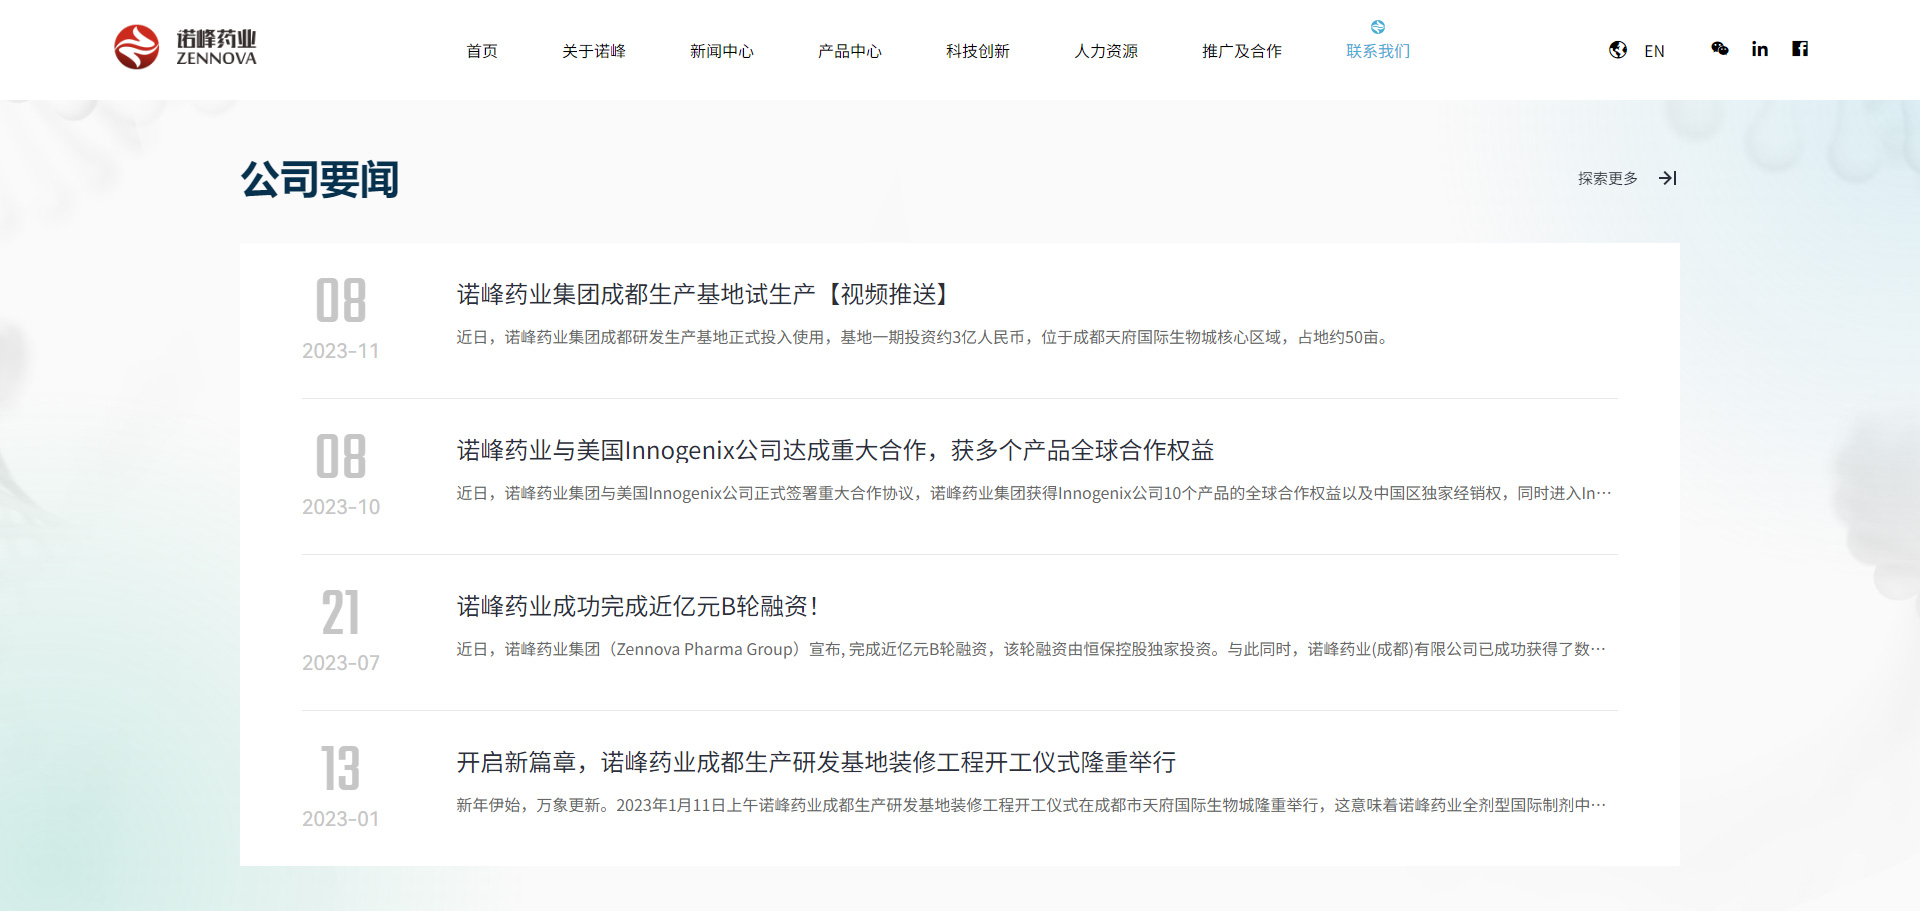Click the arrow icon beside 探索更多
Image resolution: width=1920 pixels, height=911 pixels.
1667,178
